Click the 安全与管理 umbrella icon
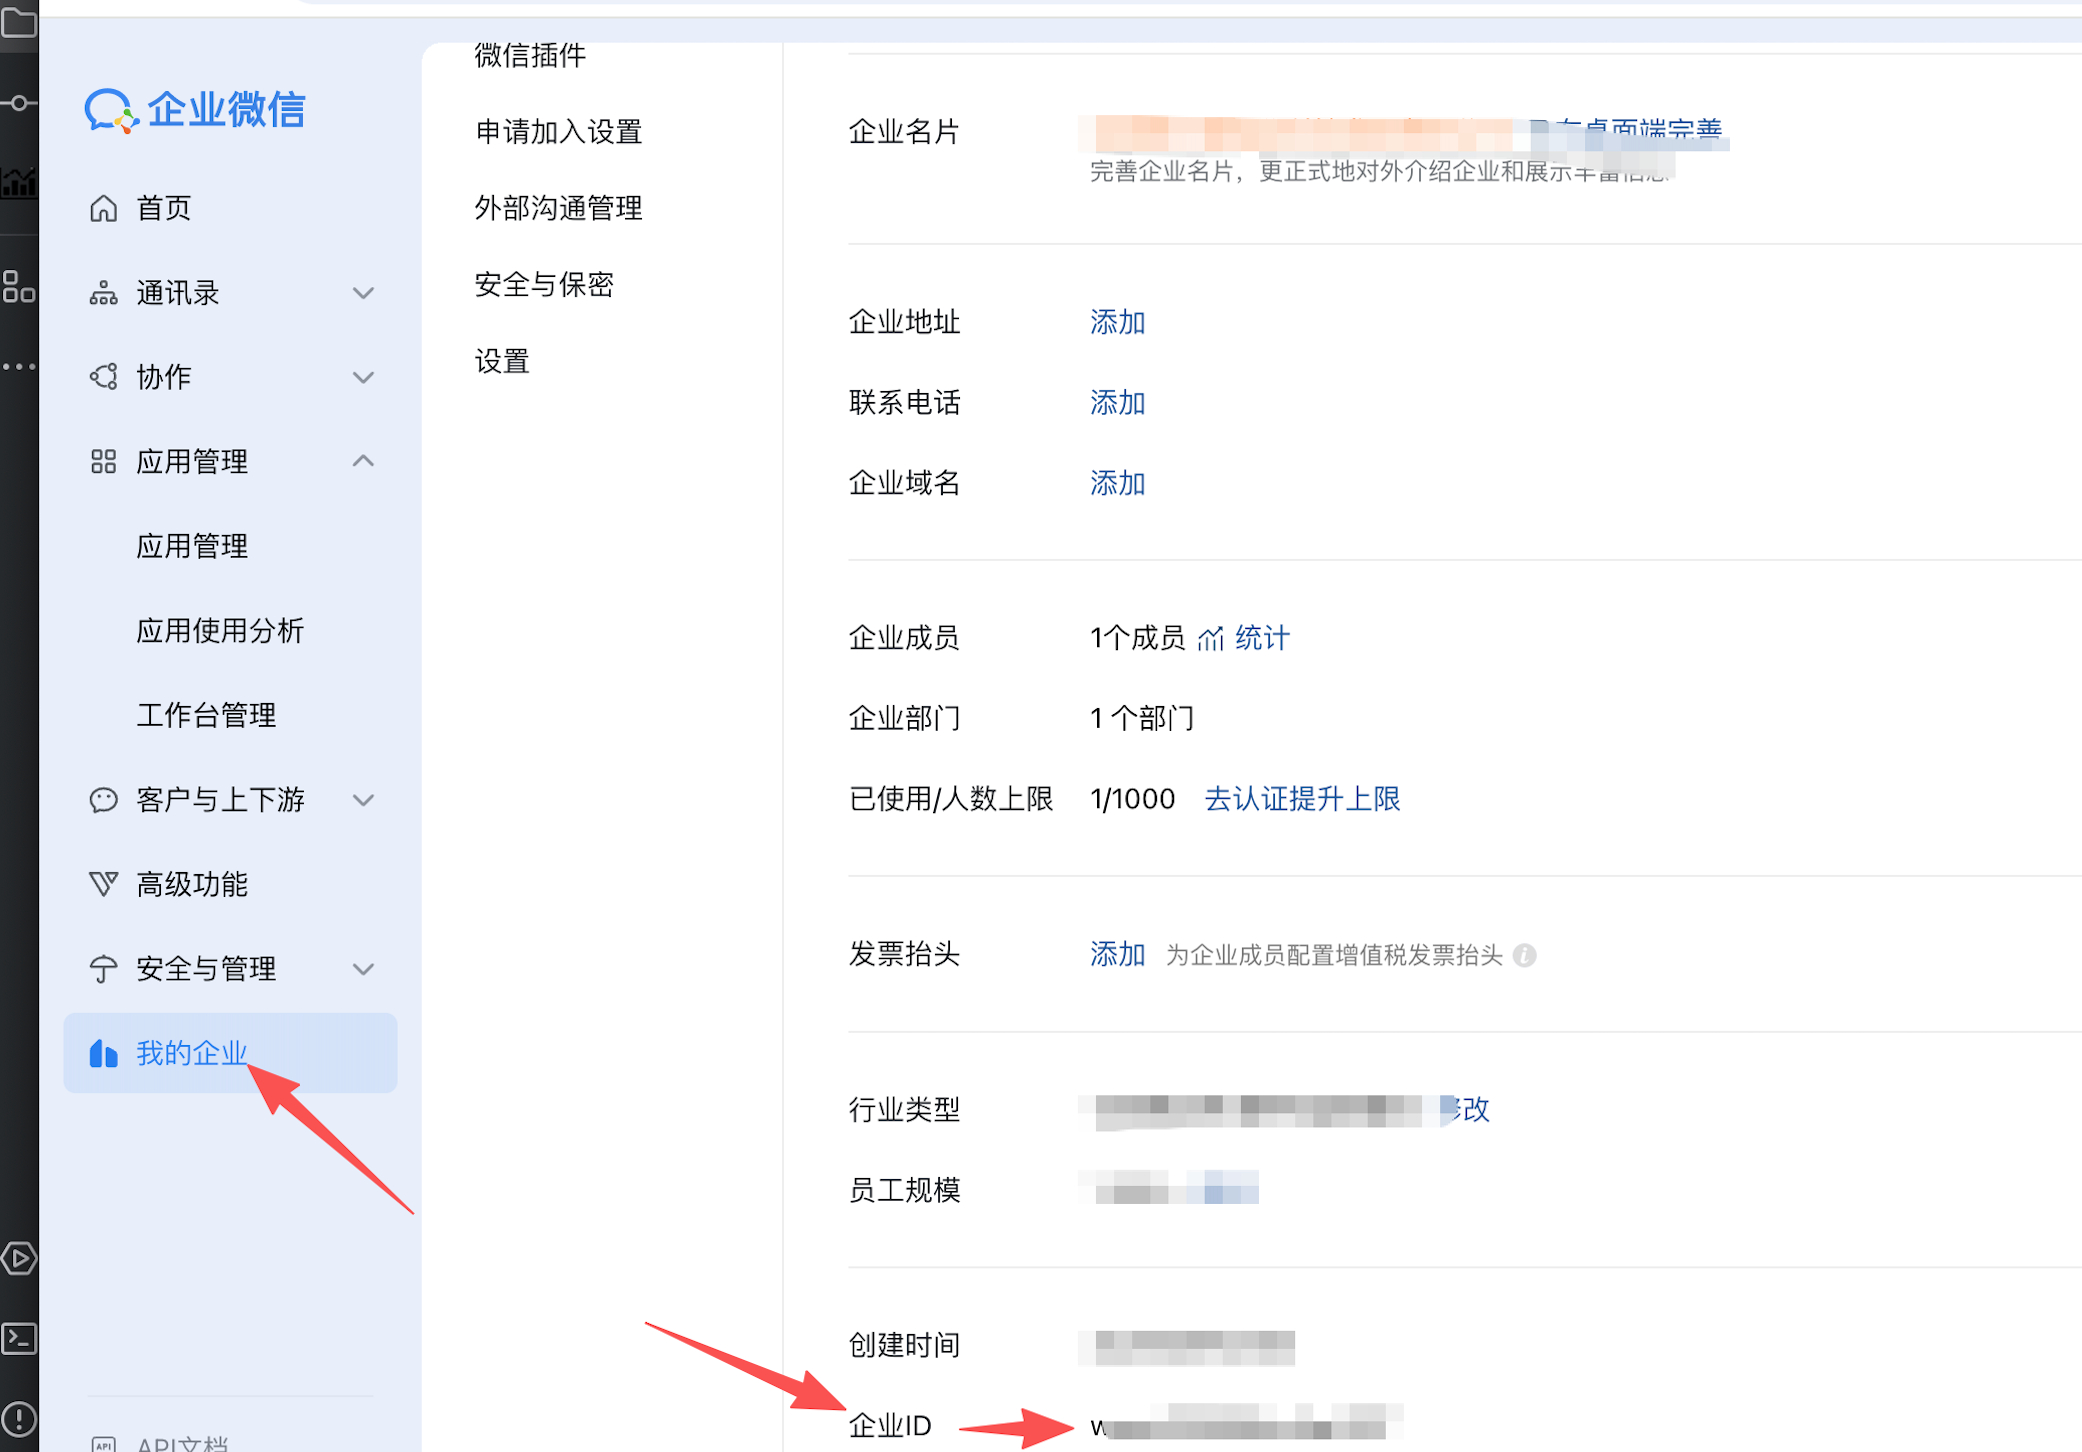 coord(104,968)
